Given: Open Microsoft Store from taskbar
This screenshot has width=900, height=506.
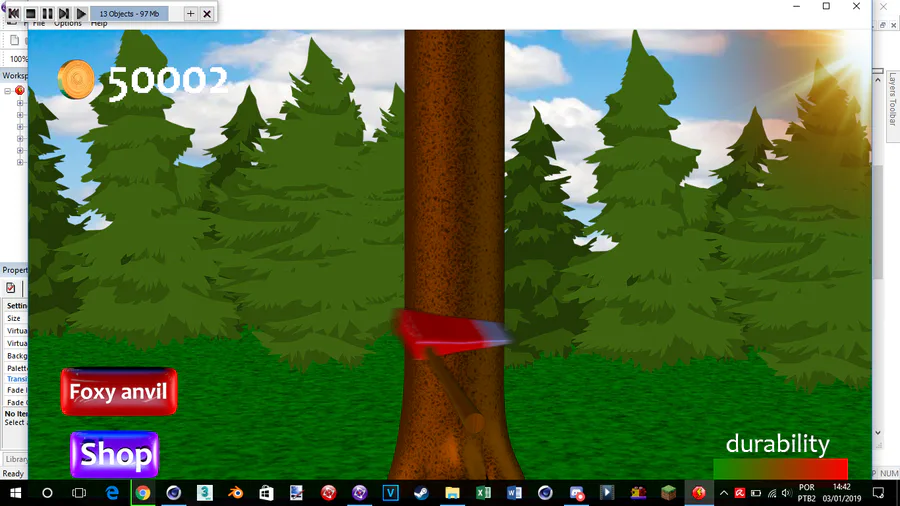Looking at the screenshot, I should click(266, 493).
